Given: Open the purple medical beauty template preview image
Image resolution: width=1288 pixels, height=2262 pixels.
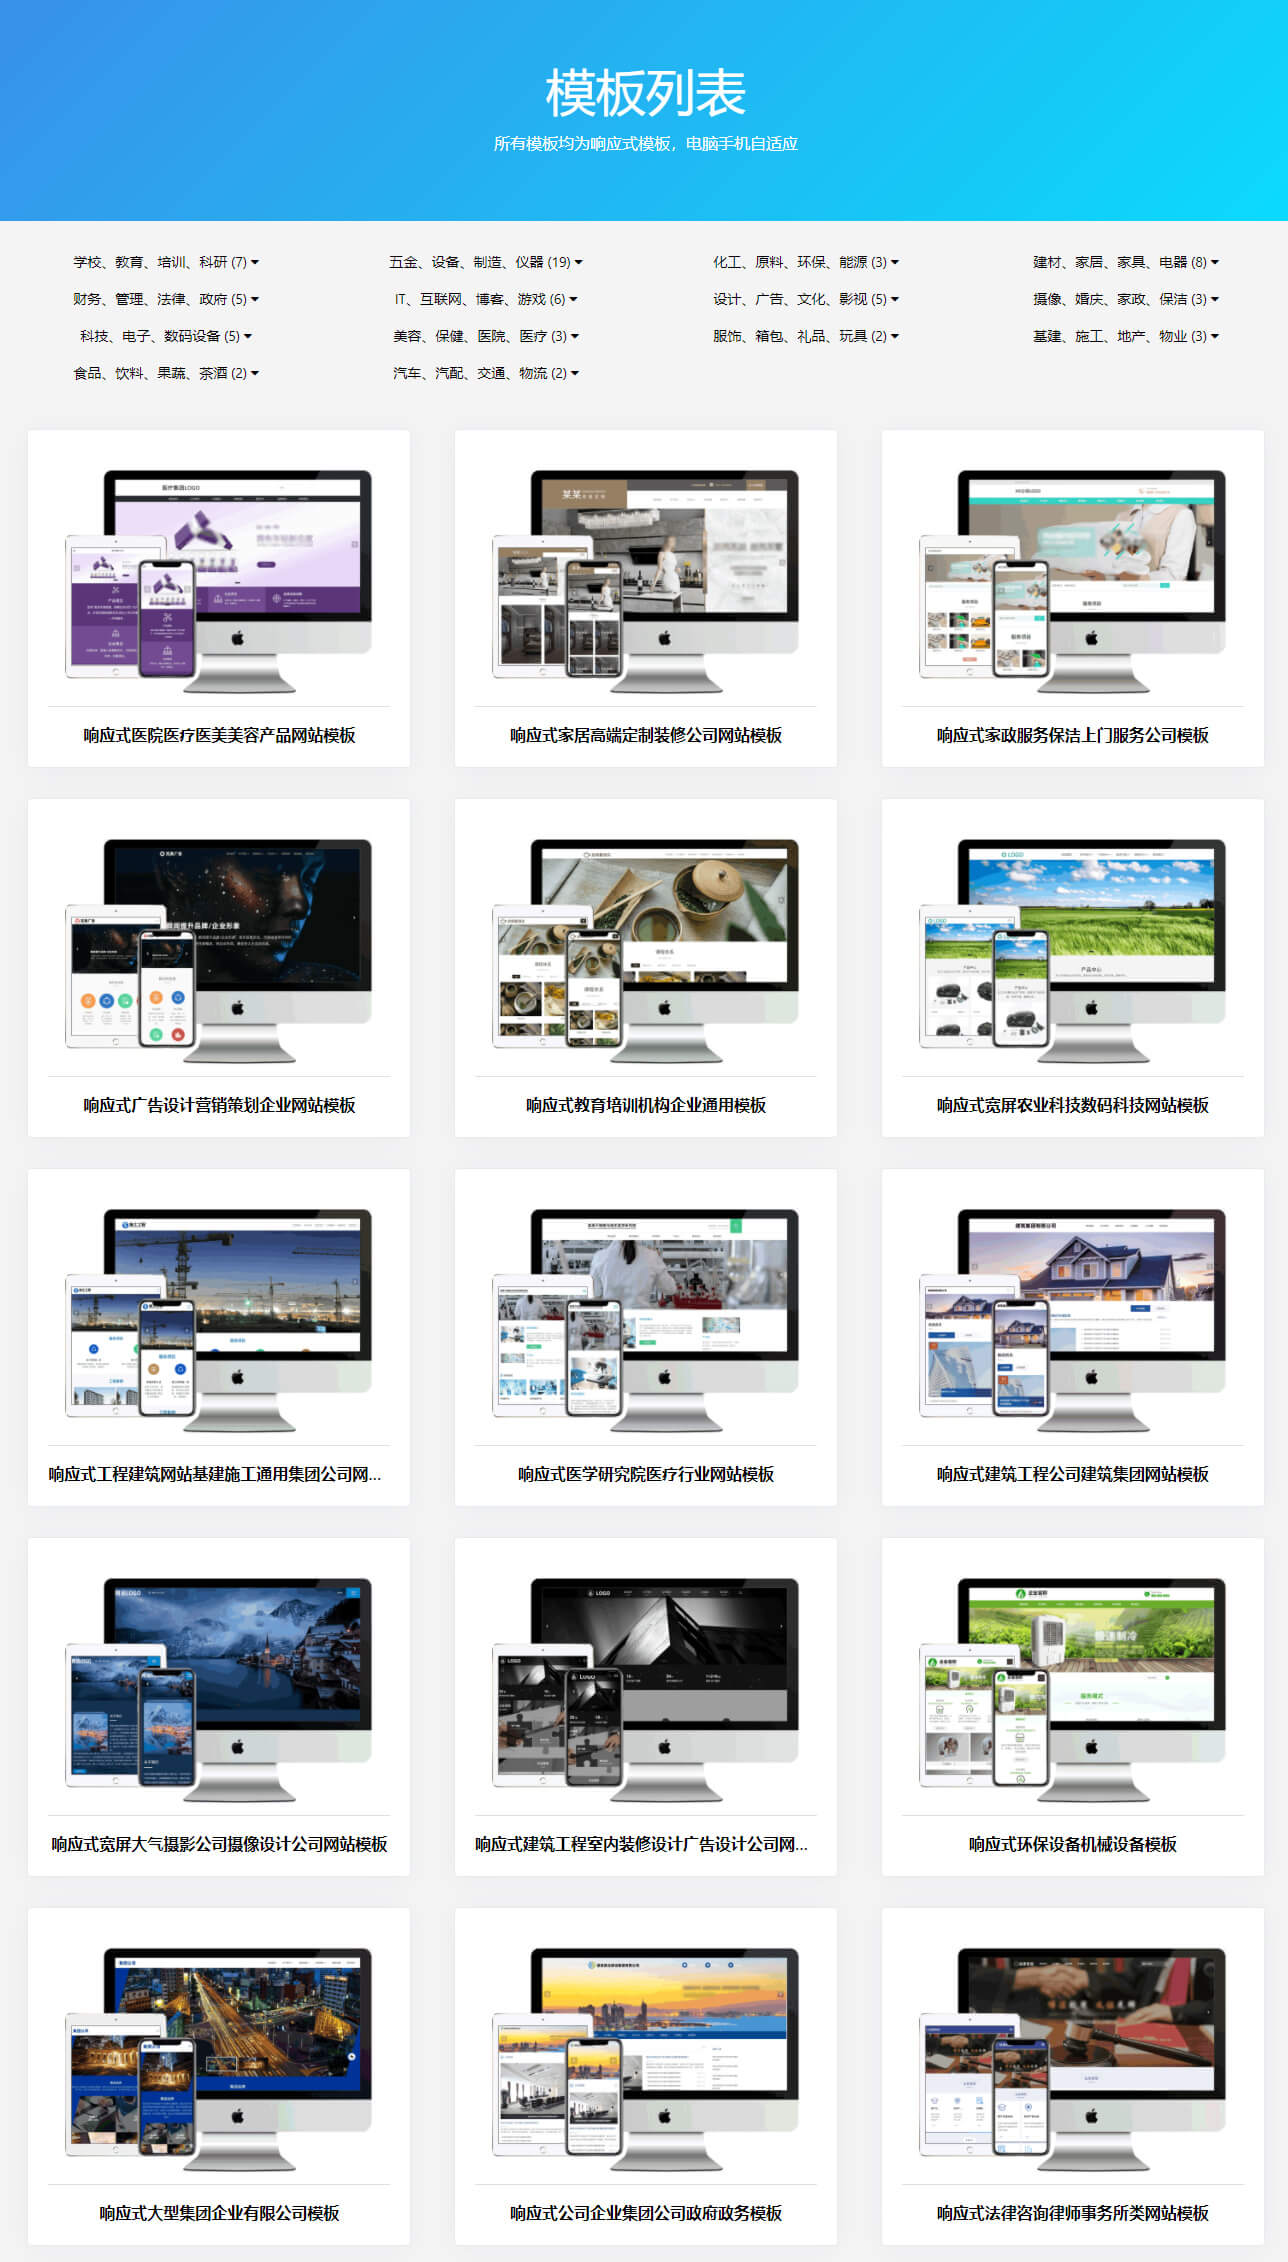Looking at the screenshot, I should [x=219, y=580].
